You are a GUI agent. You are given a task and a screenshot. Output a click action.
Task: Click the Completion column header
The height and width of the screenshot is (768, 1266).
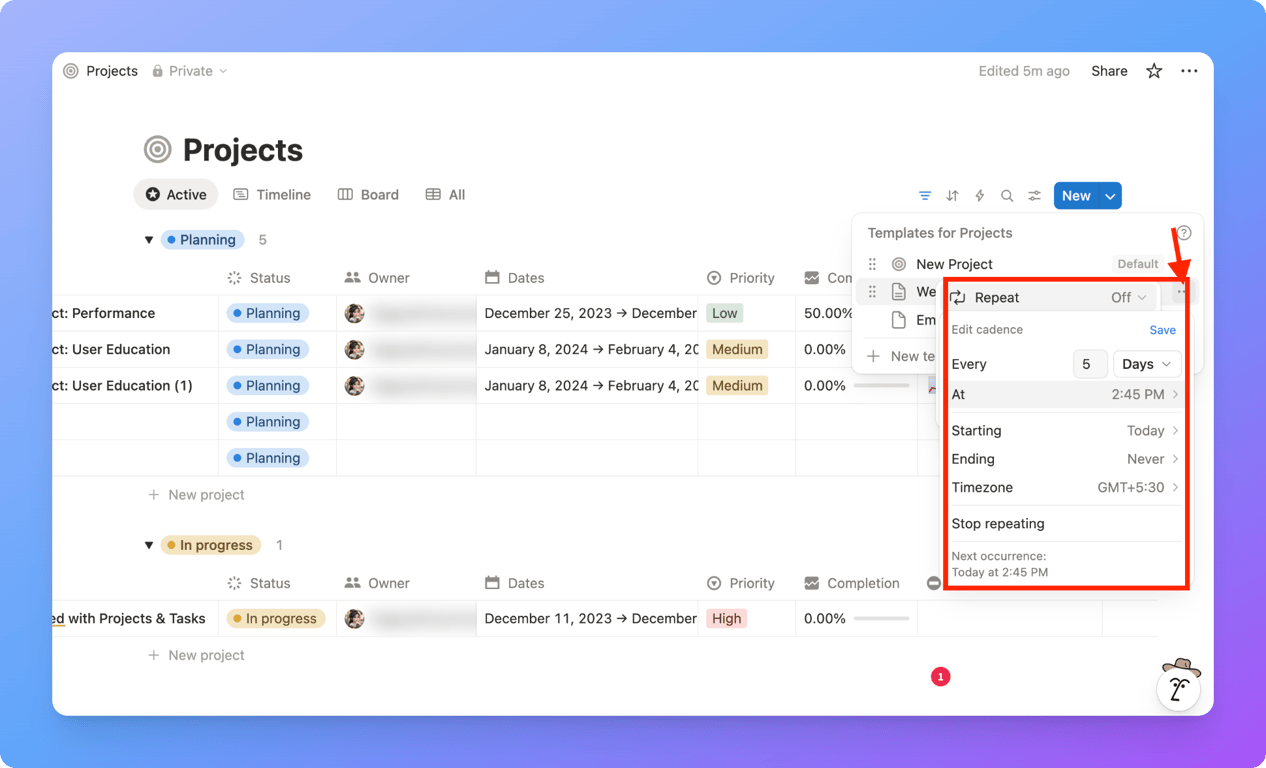pos(851,583)
